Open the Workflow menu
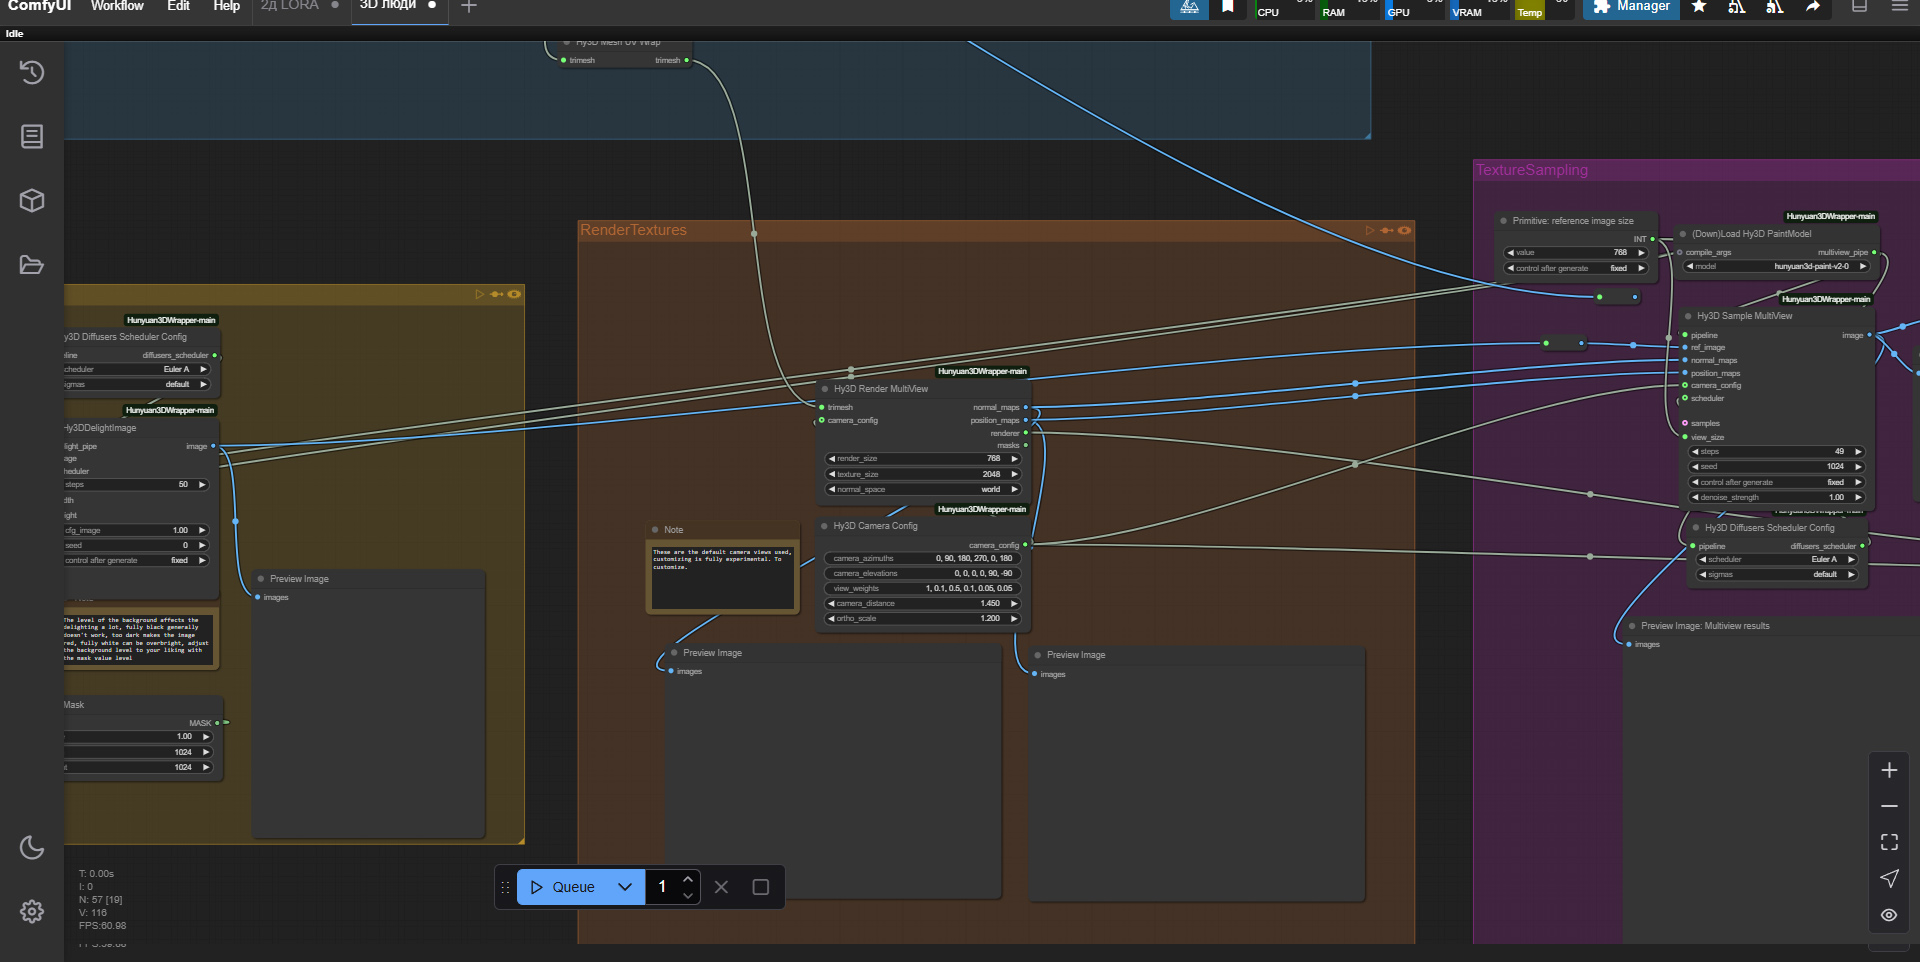 tap(117, 7)
